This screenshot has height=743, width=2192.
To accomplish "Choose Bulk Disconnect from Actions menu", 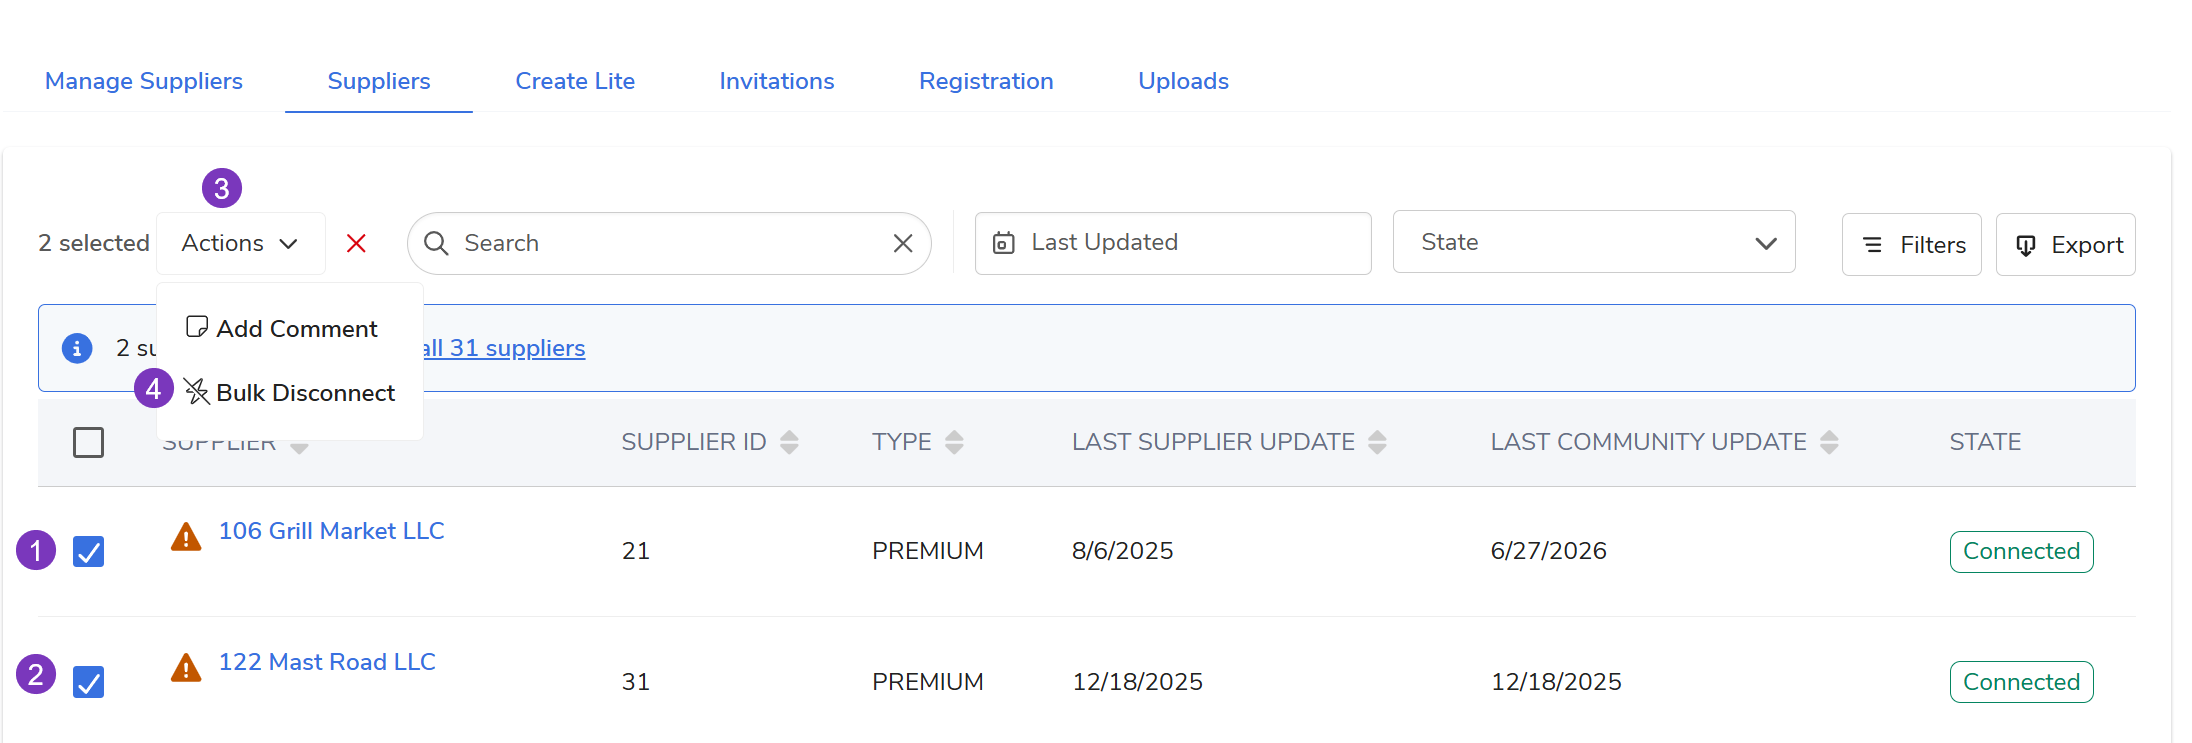I will coord(291,393).
